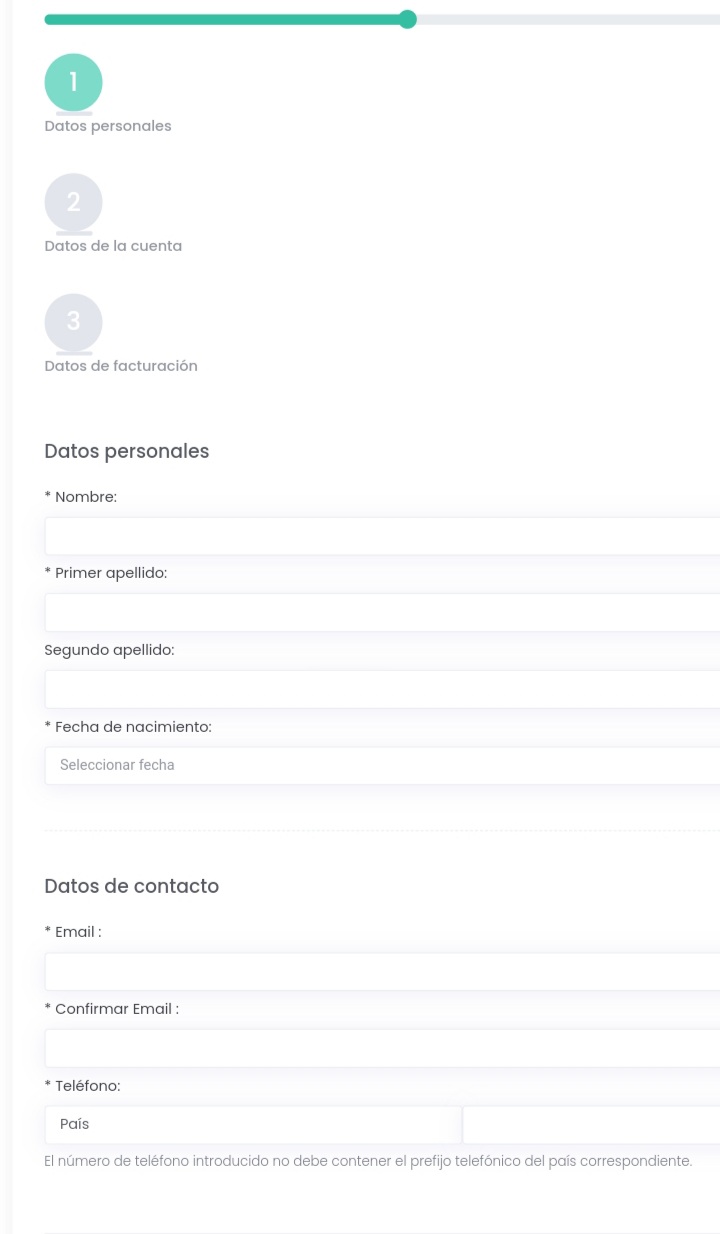Focus the Email input field
Screen dimensions: 720x1234
382,971
